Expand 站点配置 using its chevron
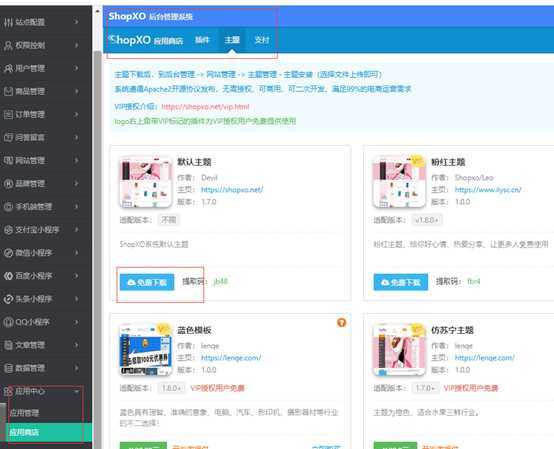554x449 pixels. pos(76,22)
